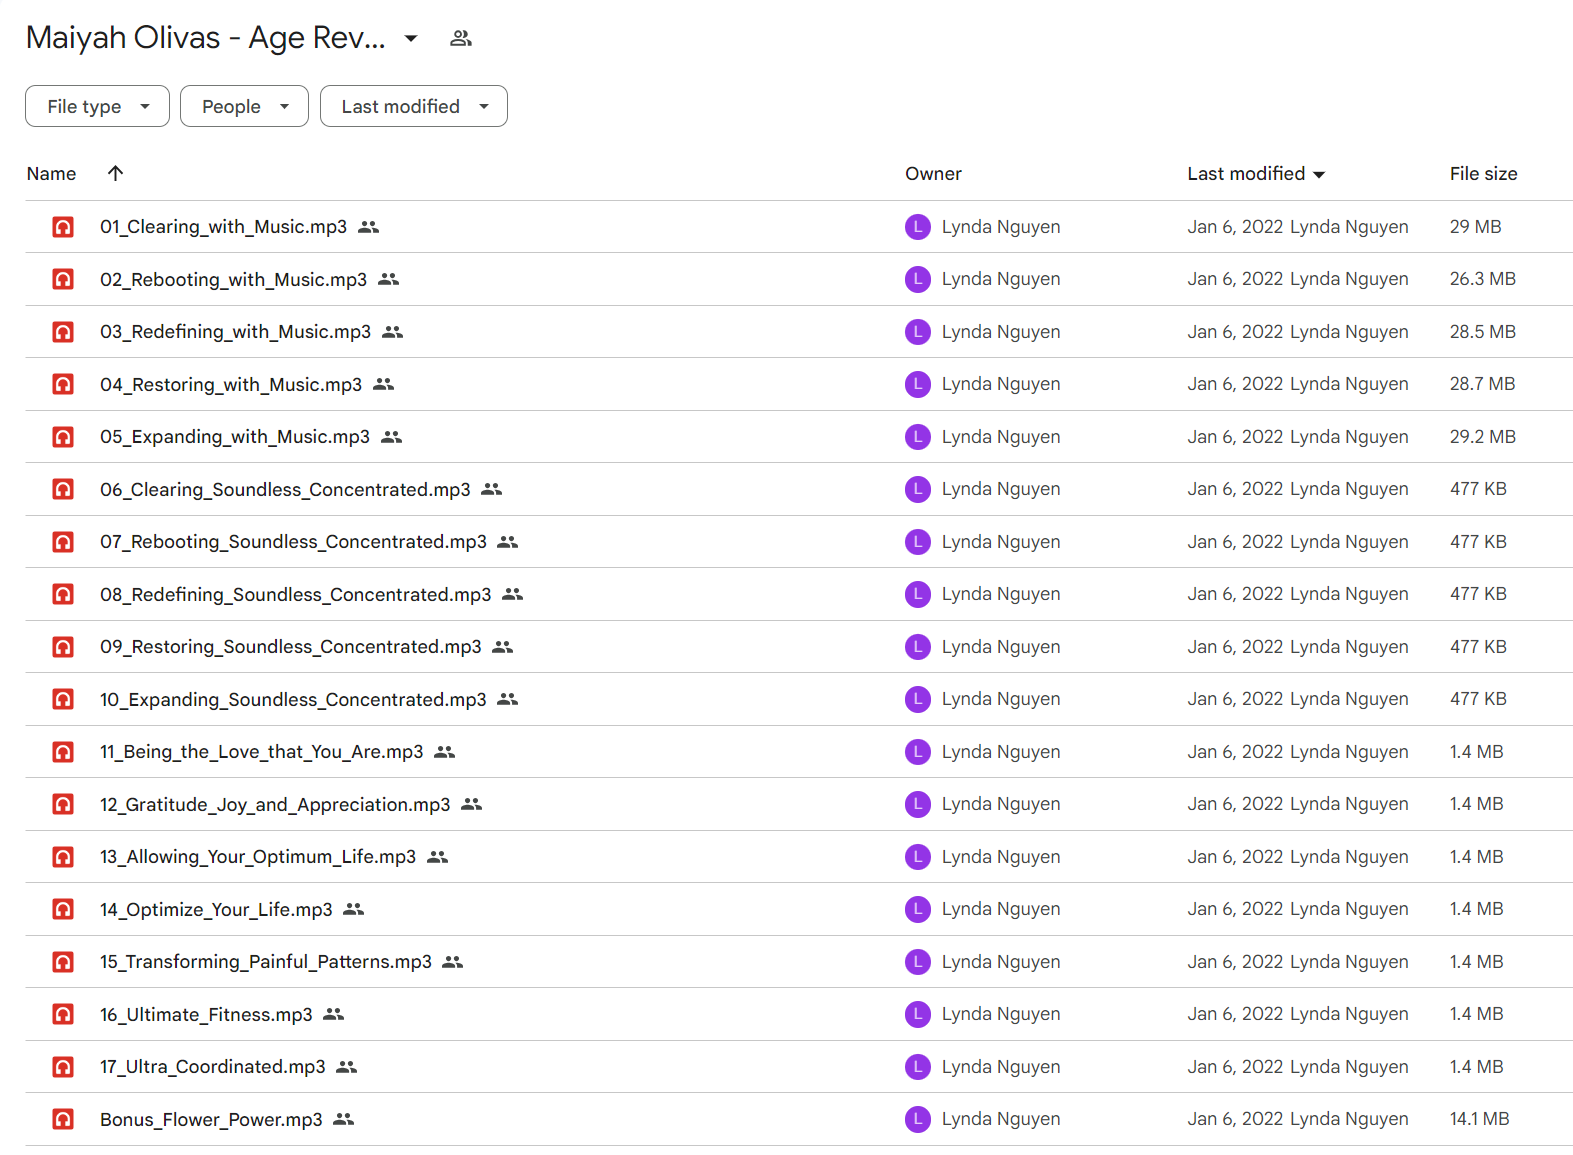Click the audio icon for 08_Redefining_Soundless_Concentrated.mp3

coord(63,594)
